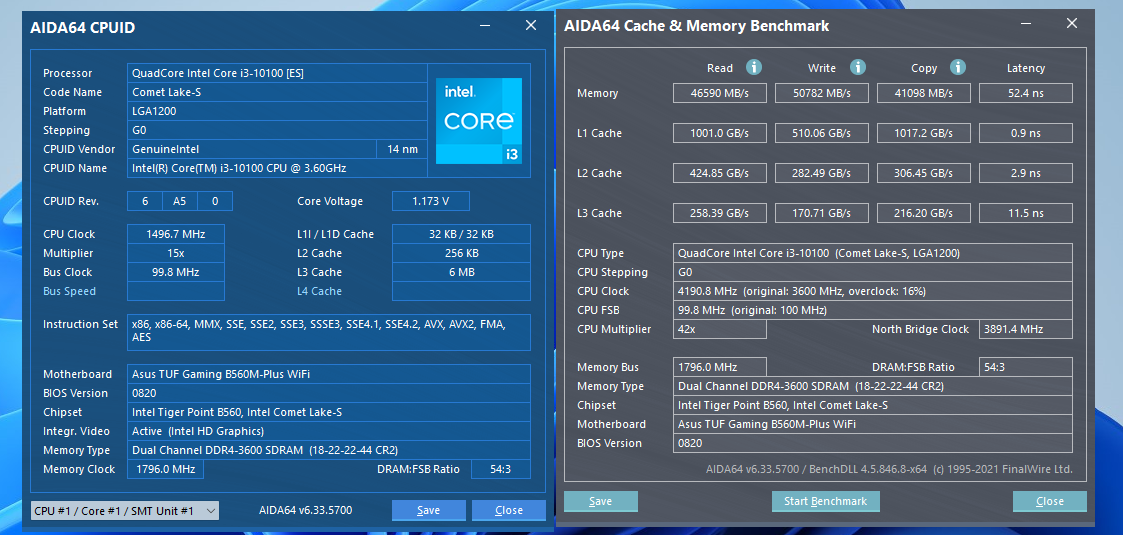Click the Memory Clock value 1796.0 MHz in CPUID
This screenshot has width=1123, height=535.
tap(165, 469)
